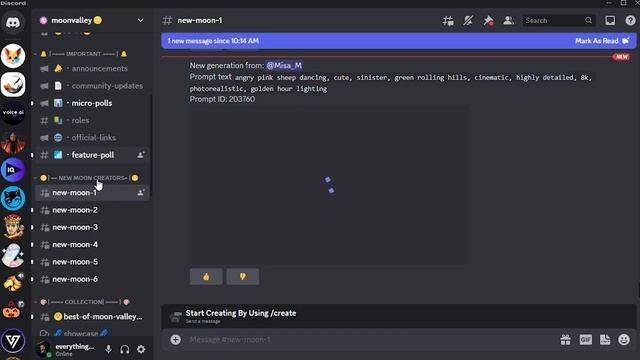Open the Help question mark icon
The image size is (640, 360).
point(630,20)
